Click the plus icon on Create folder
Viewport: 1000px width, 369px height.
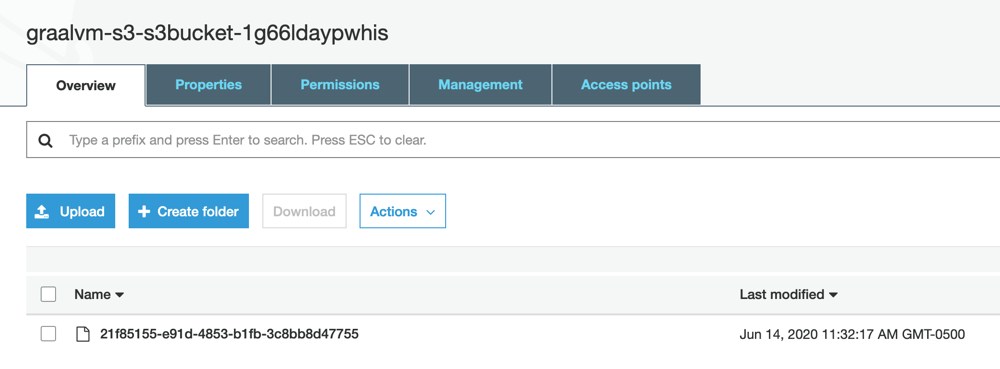(144, 212)
